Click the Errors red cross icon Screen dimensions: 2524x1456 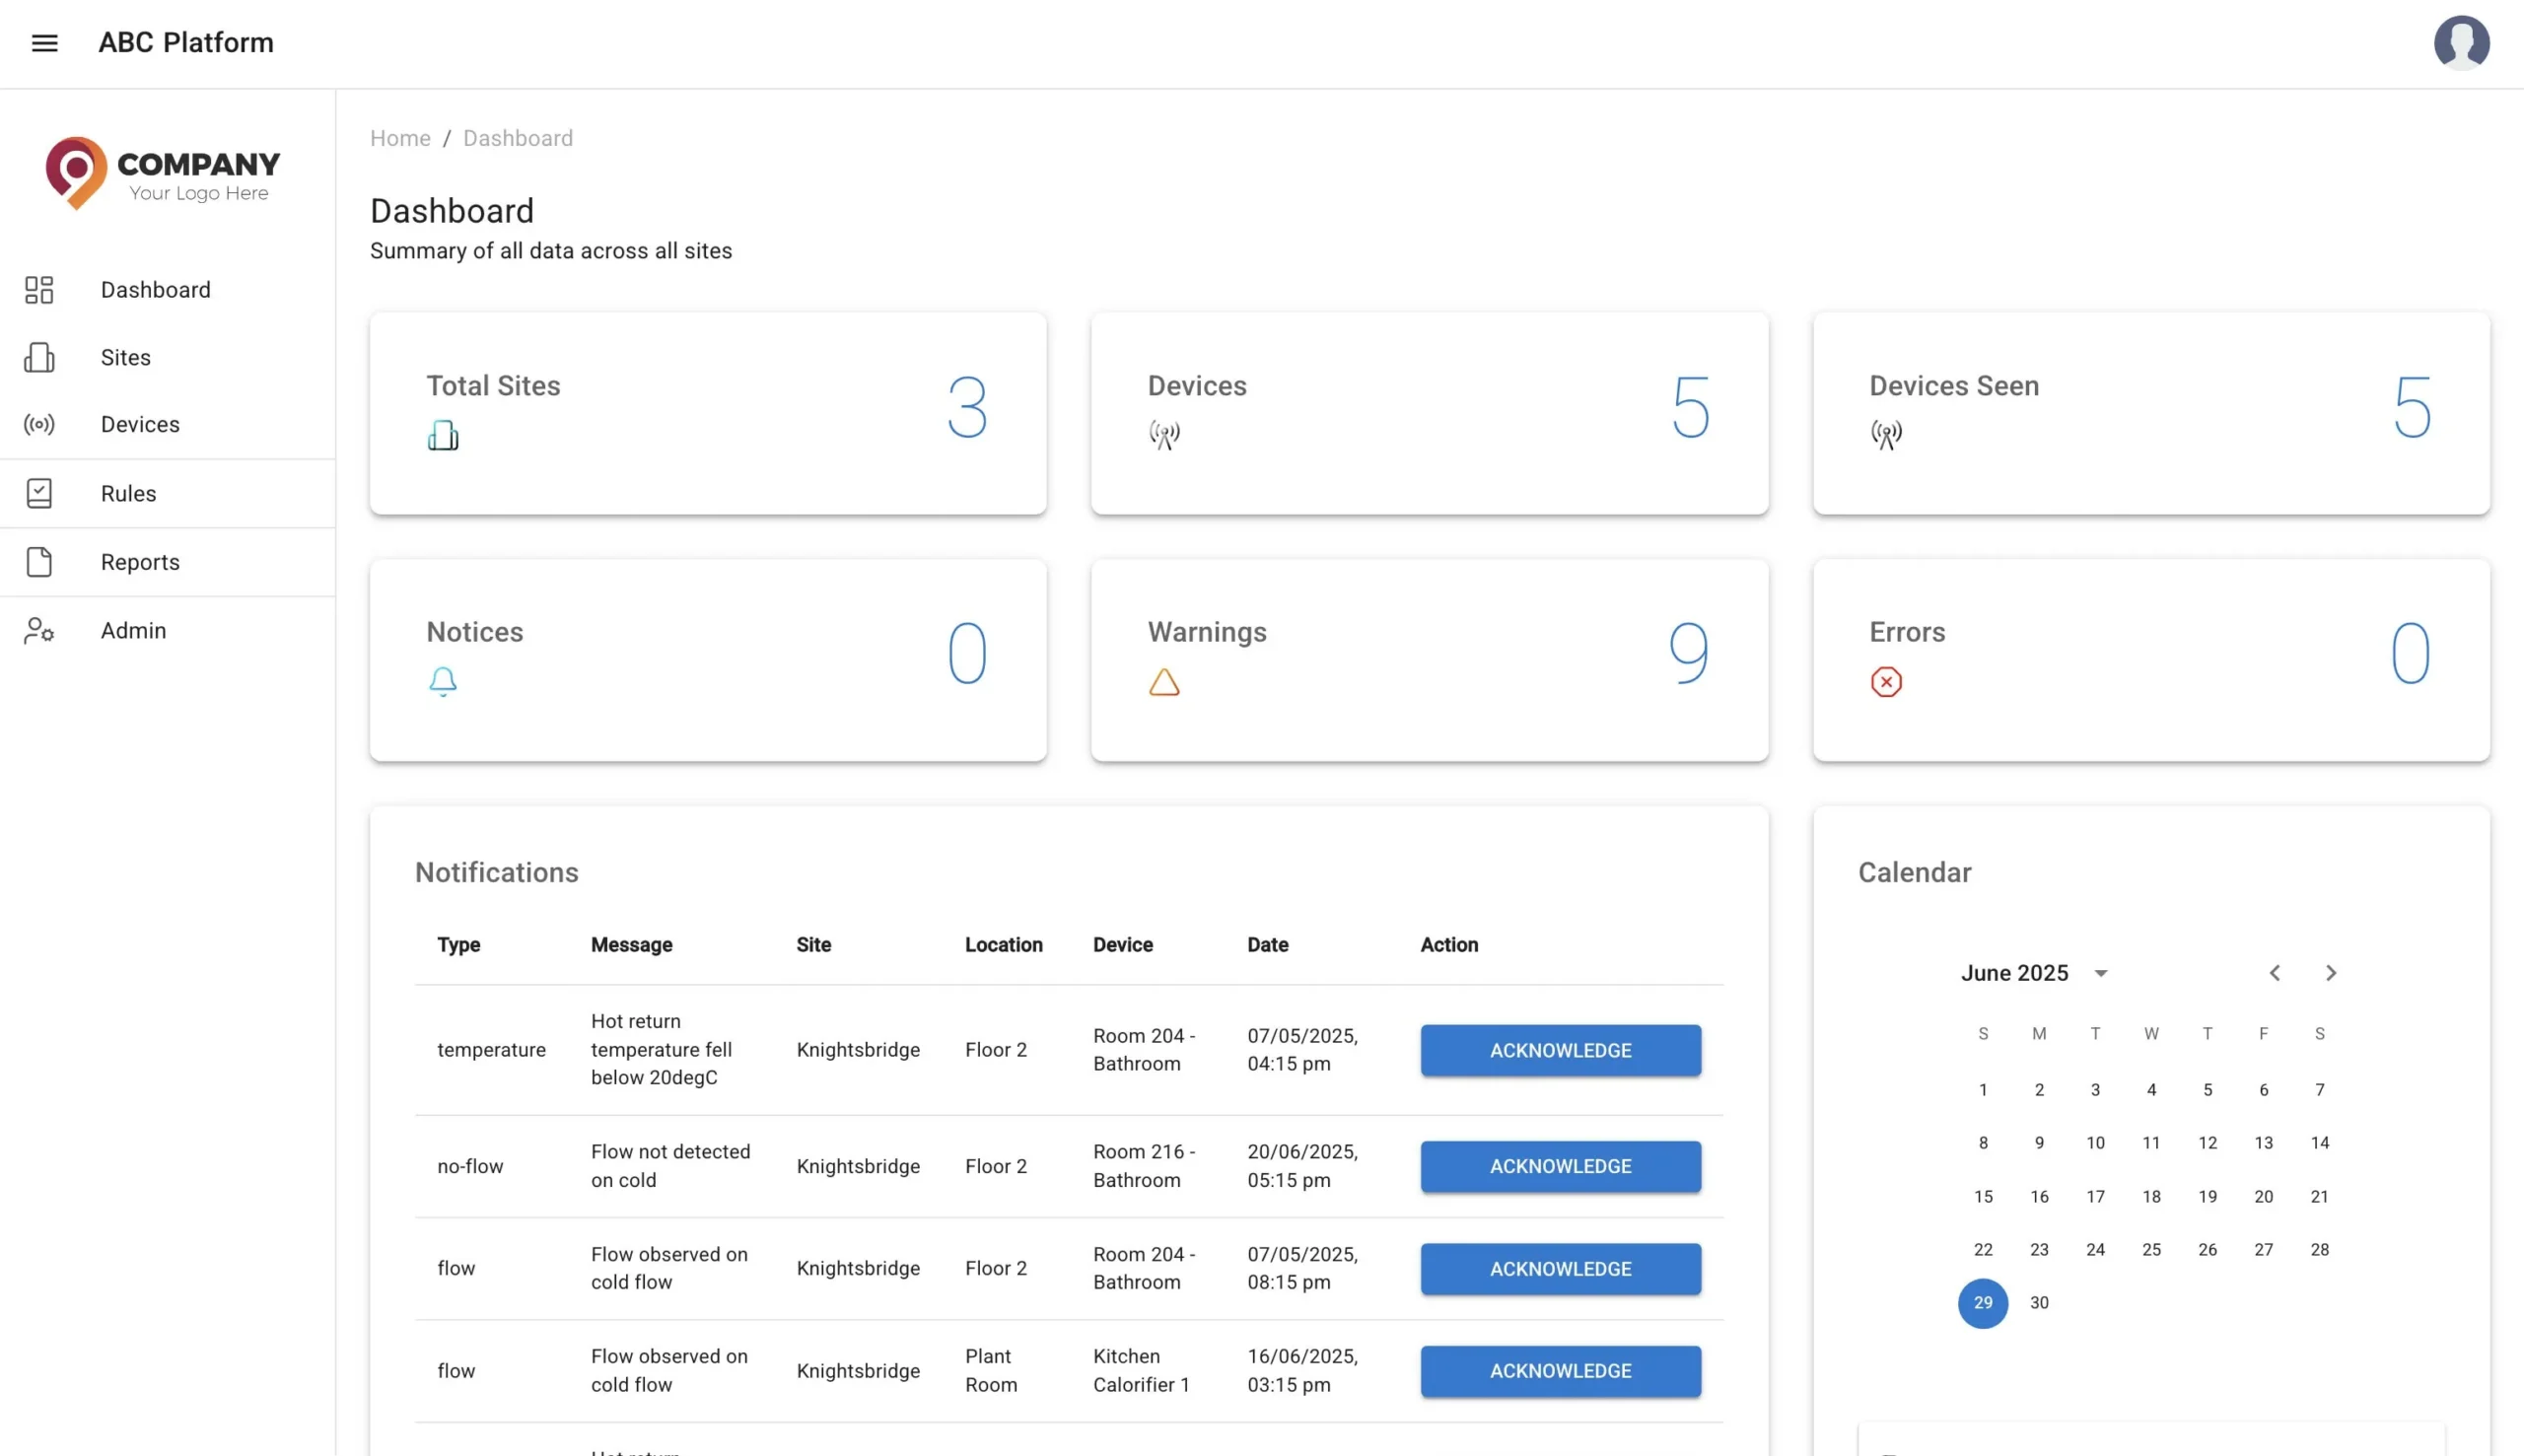point(1886,682)
